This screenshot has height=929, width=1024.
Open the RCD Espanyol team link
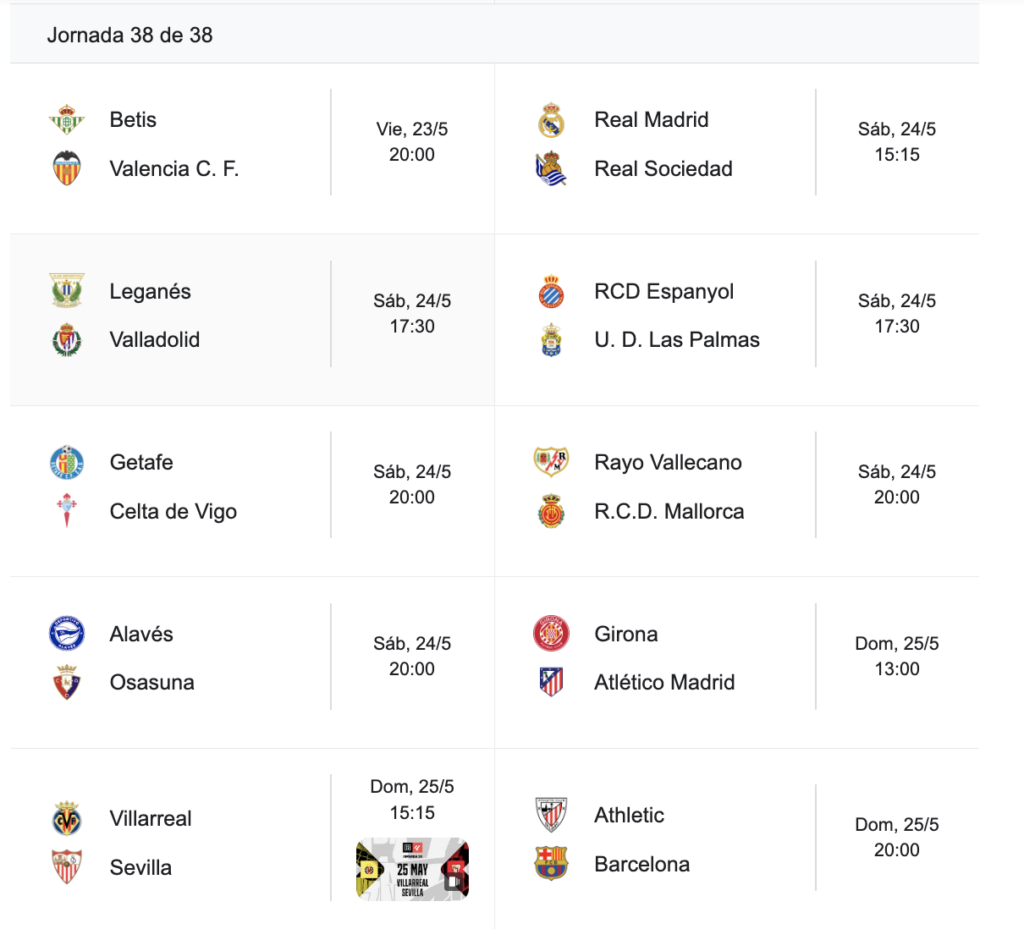(x=664, y=291)
